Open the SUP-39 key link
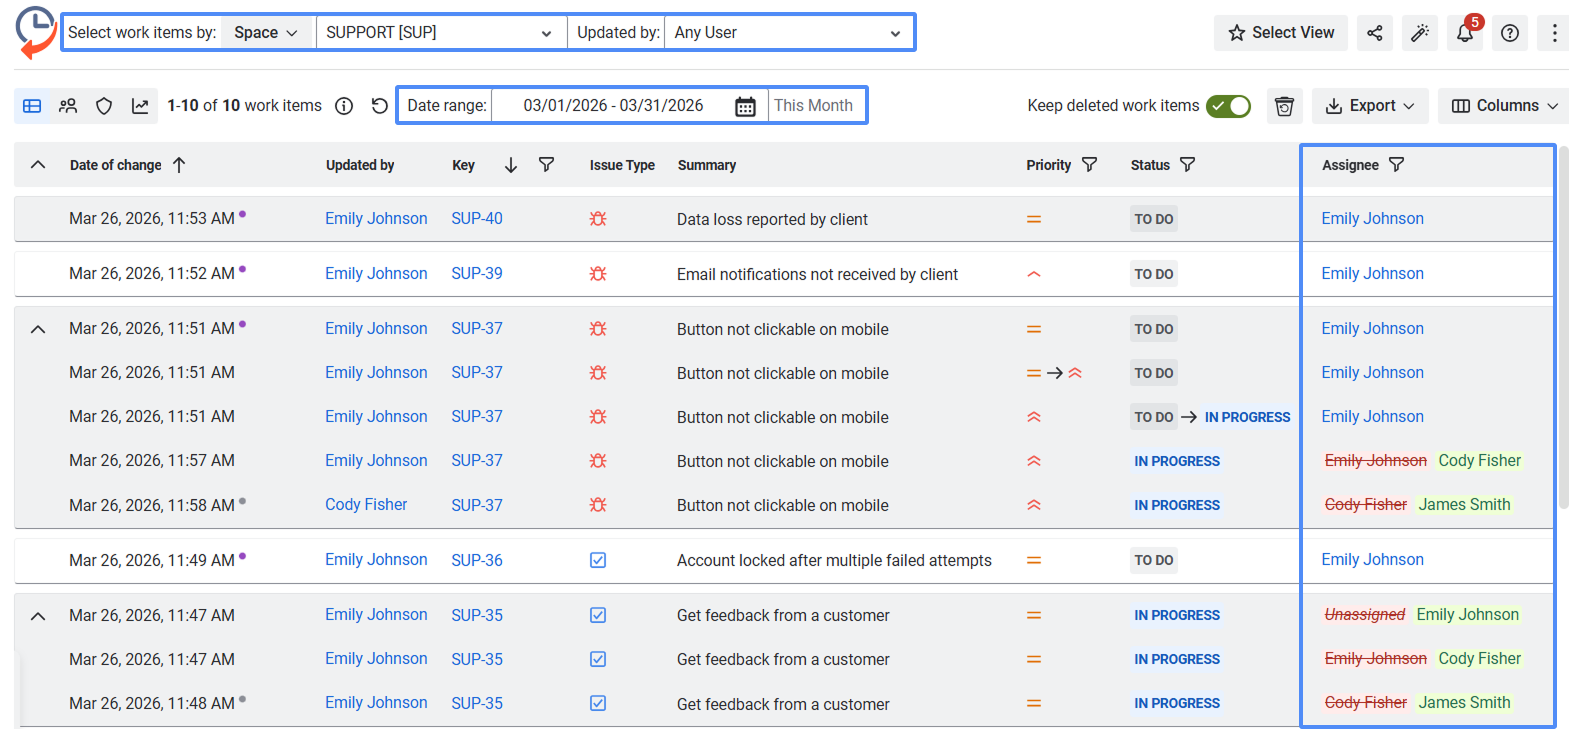Screen dimensions: 1569x729 [x=477, y=274]
